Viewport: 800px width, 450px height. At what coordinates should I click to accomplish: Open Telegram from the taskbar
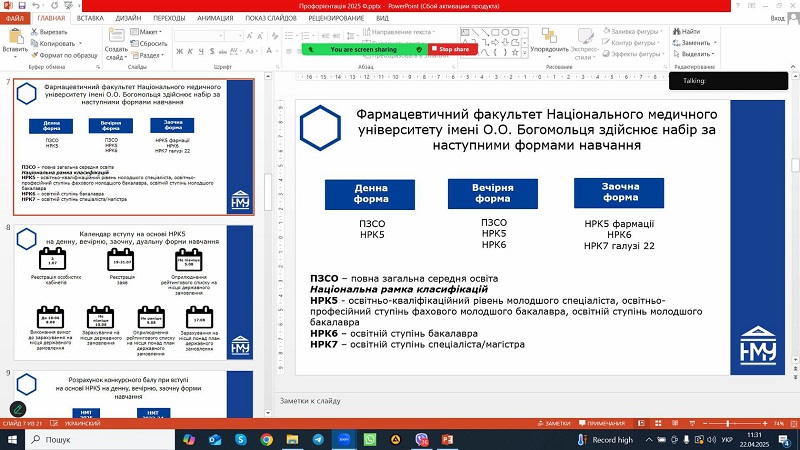pyautogui.click(x=318, y=439)
